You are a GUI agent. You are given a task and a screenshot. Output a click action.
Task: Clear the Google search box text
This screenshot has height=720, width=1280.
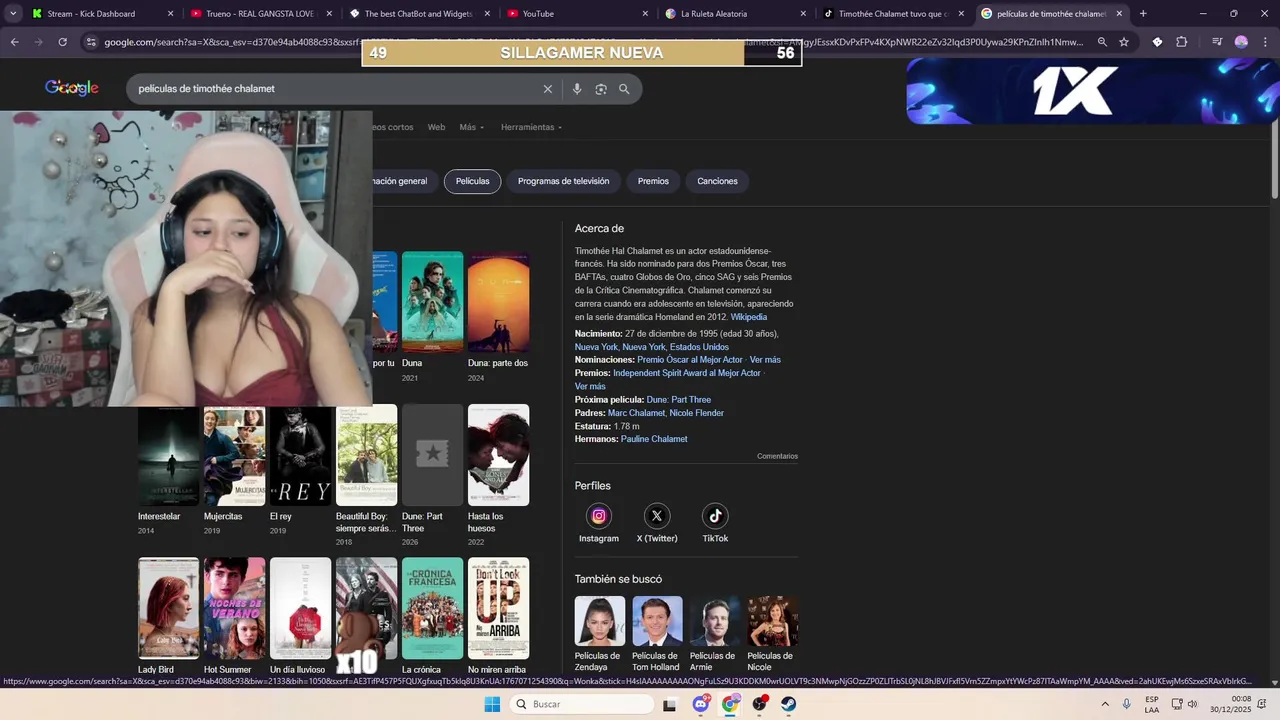[547, 89]
